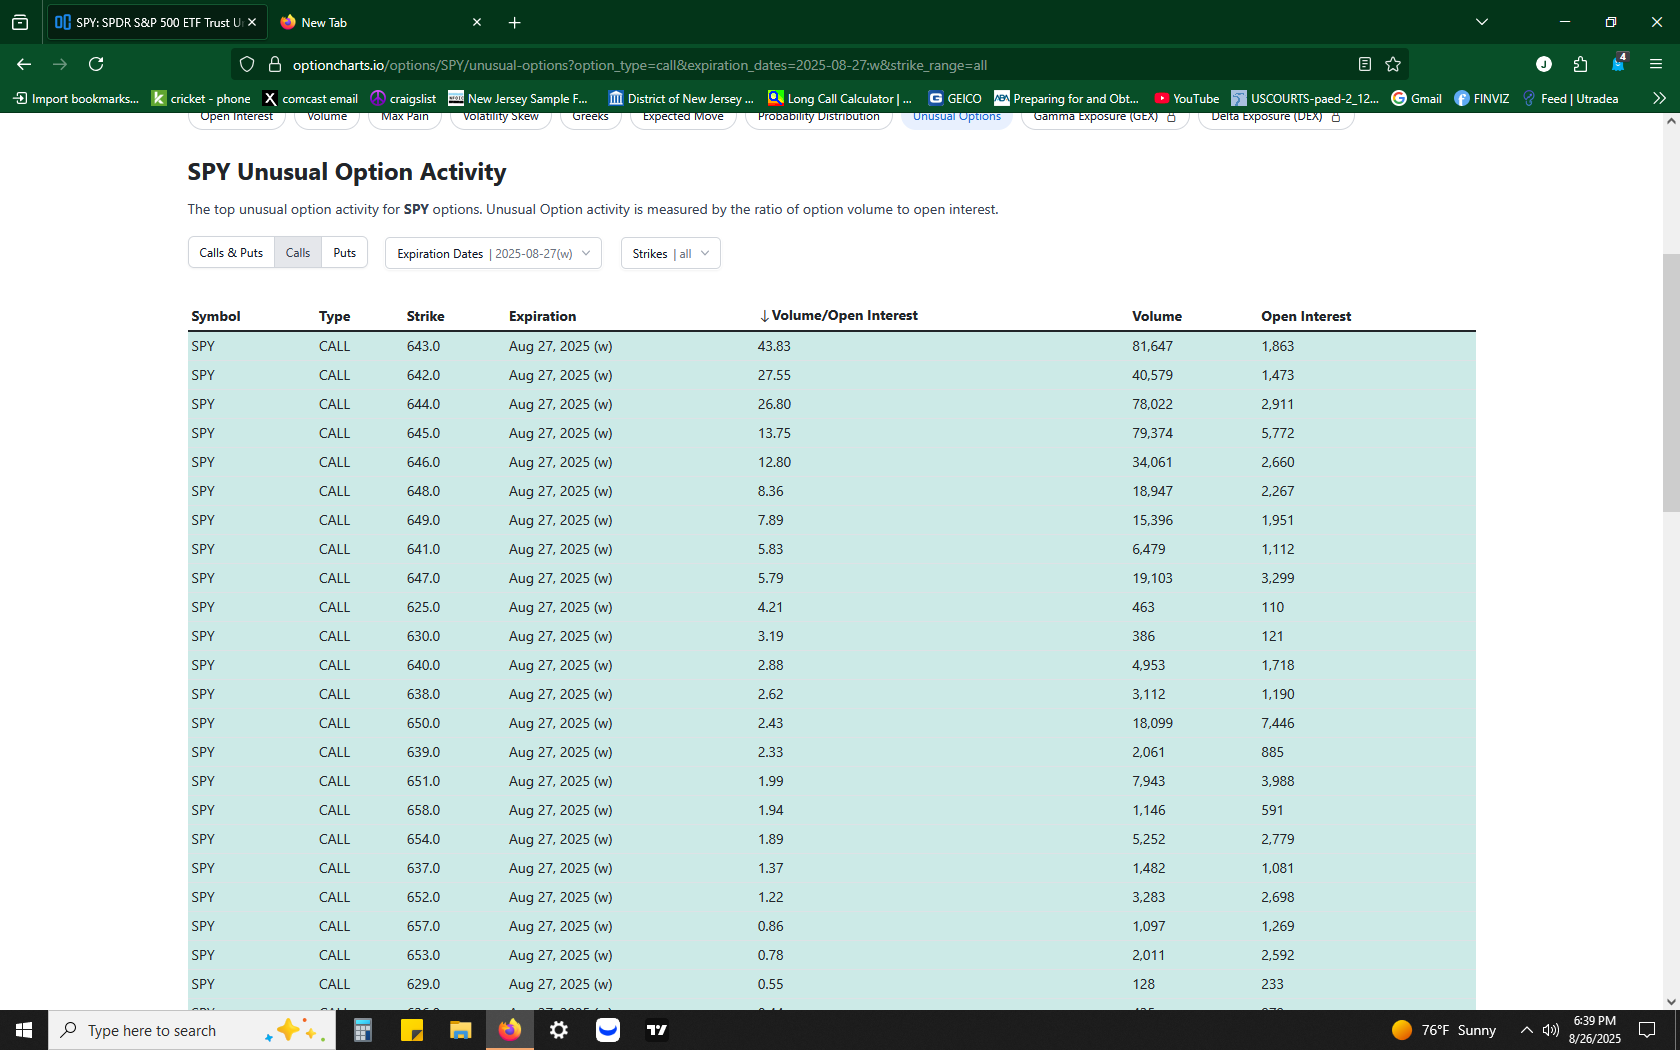Image resolution: width=1680 pixels, height=1050 pixels.
Task: List all tabs using the chevron
Action: coord(1482,22)
